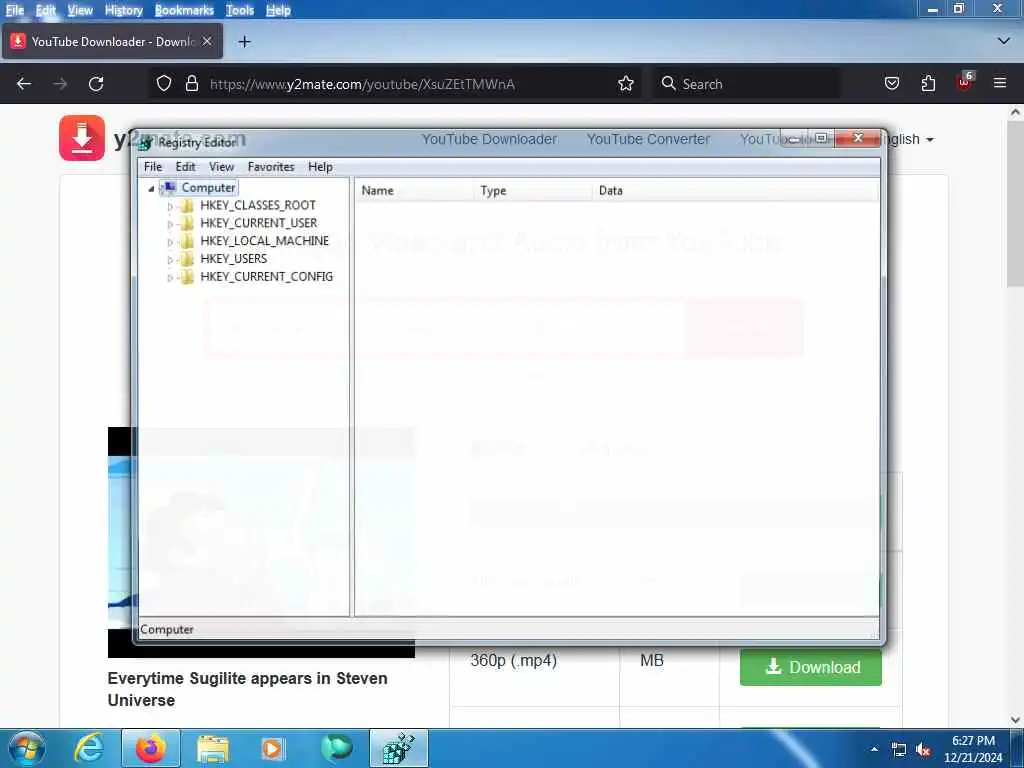Click the HKEY_CURRENT_USER folder icon

pyautogui.click(x=187, y=223)
